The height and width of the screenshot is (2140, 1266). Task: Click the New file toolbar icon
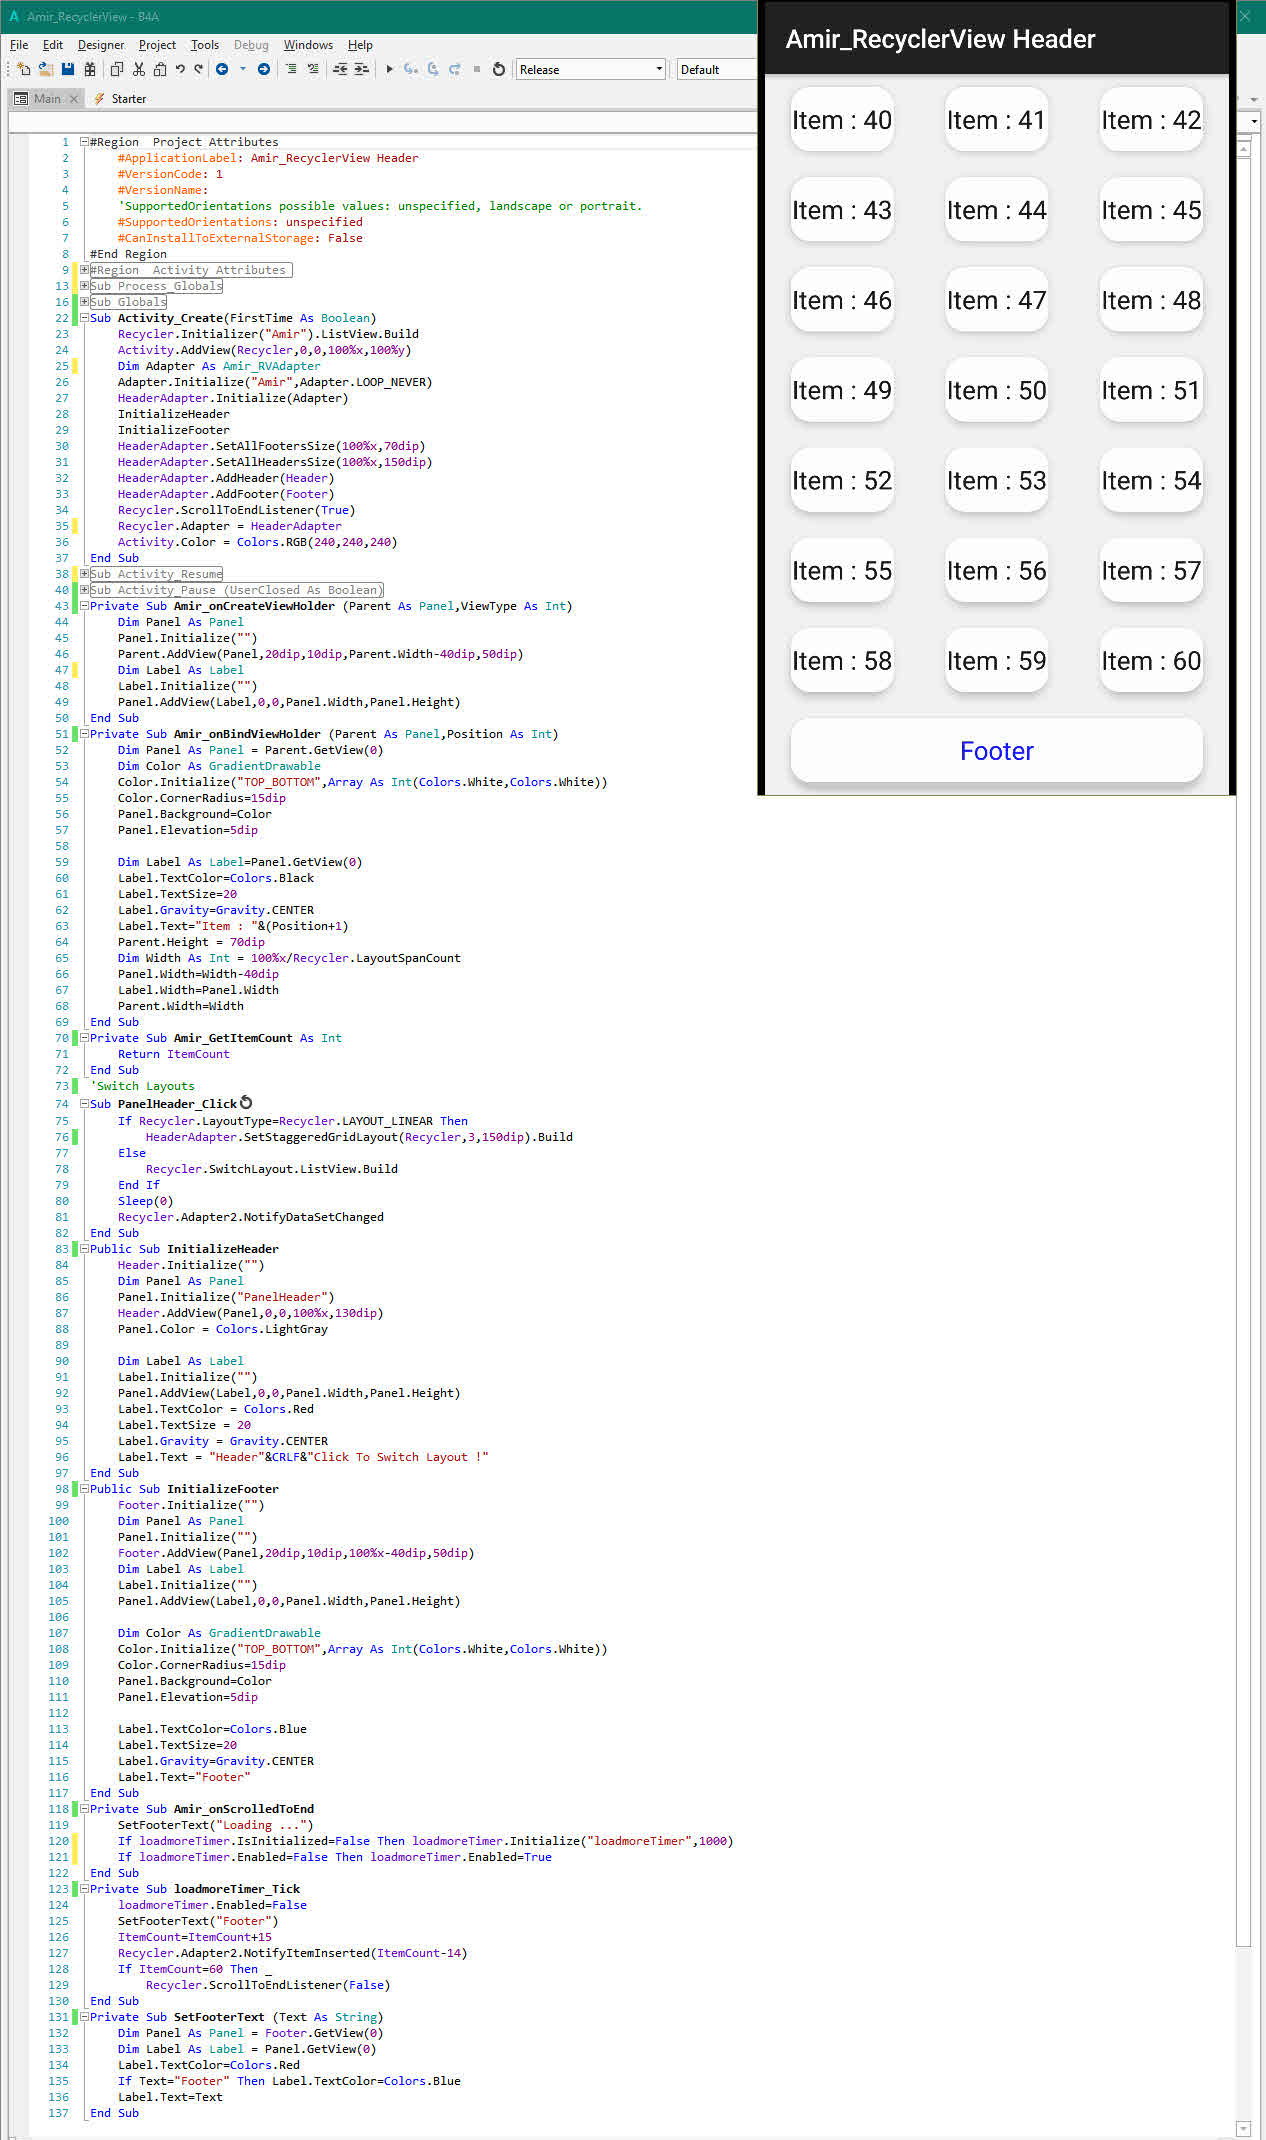tap(24, 69)
